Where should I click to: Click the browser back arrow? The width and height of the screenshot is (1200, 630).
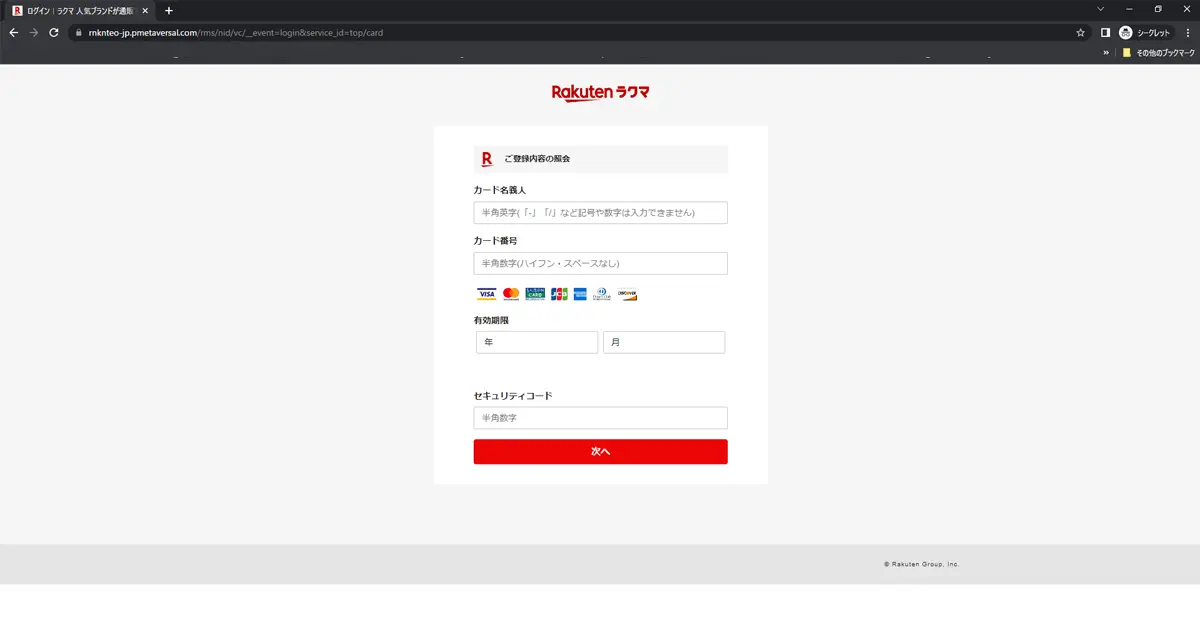tap(12, 32)
